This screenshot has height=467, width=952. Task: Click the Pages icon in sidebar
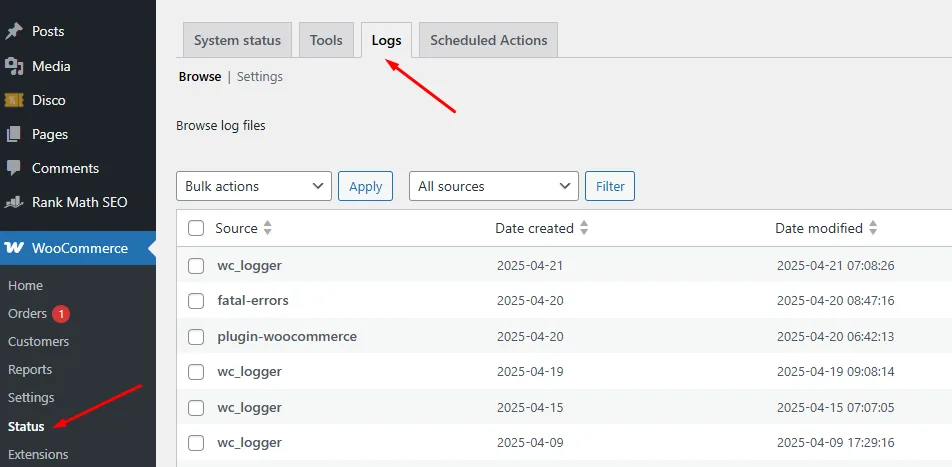(x=13, y=134)
